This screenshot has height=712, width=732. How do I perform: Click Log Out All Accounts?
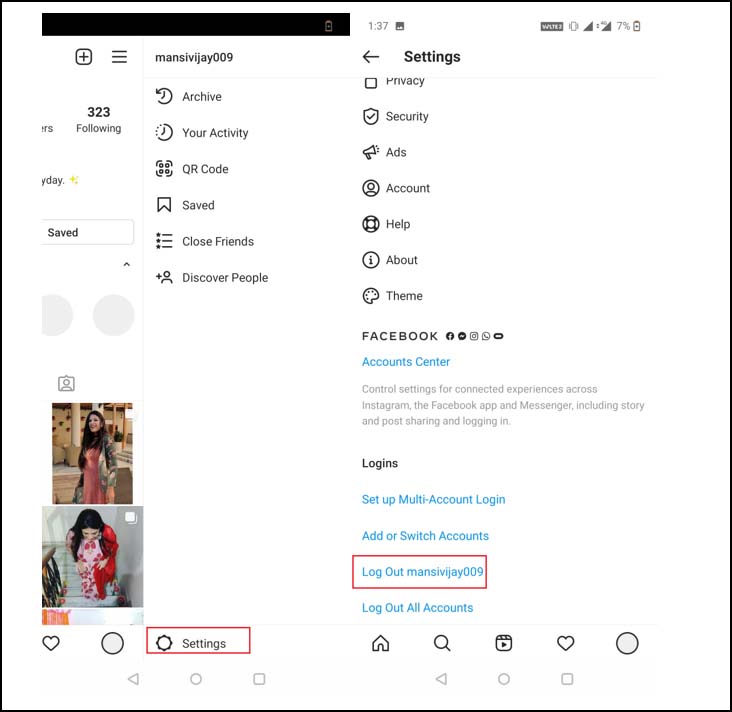(417, 607)
